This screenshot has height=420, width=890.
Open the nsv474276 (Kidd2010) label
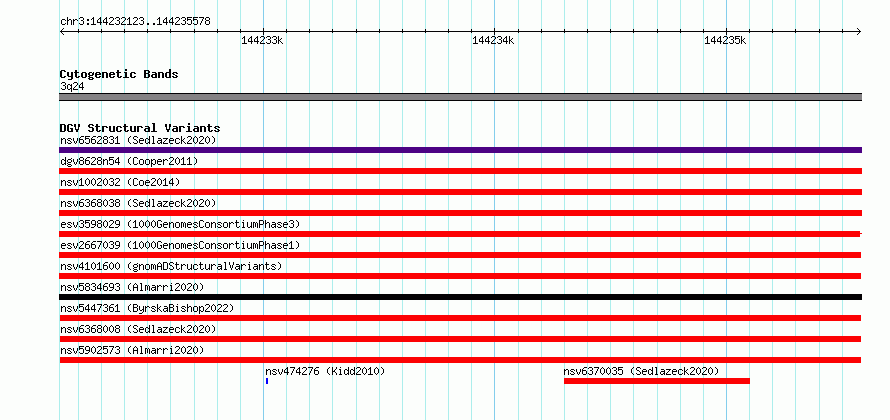tap(325, 371)
